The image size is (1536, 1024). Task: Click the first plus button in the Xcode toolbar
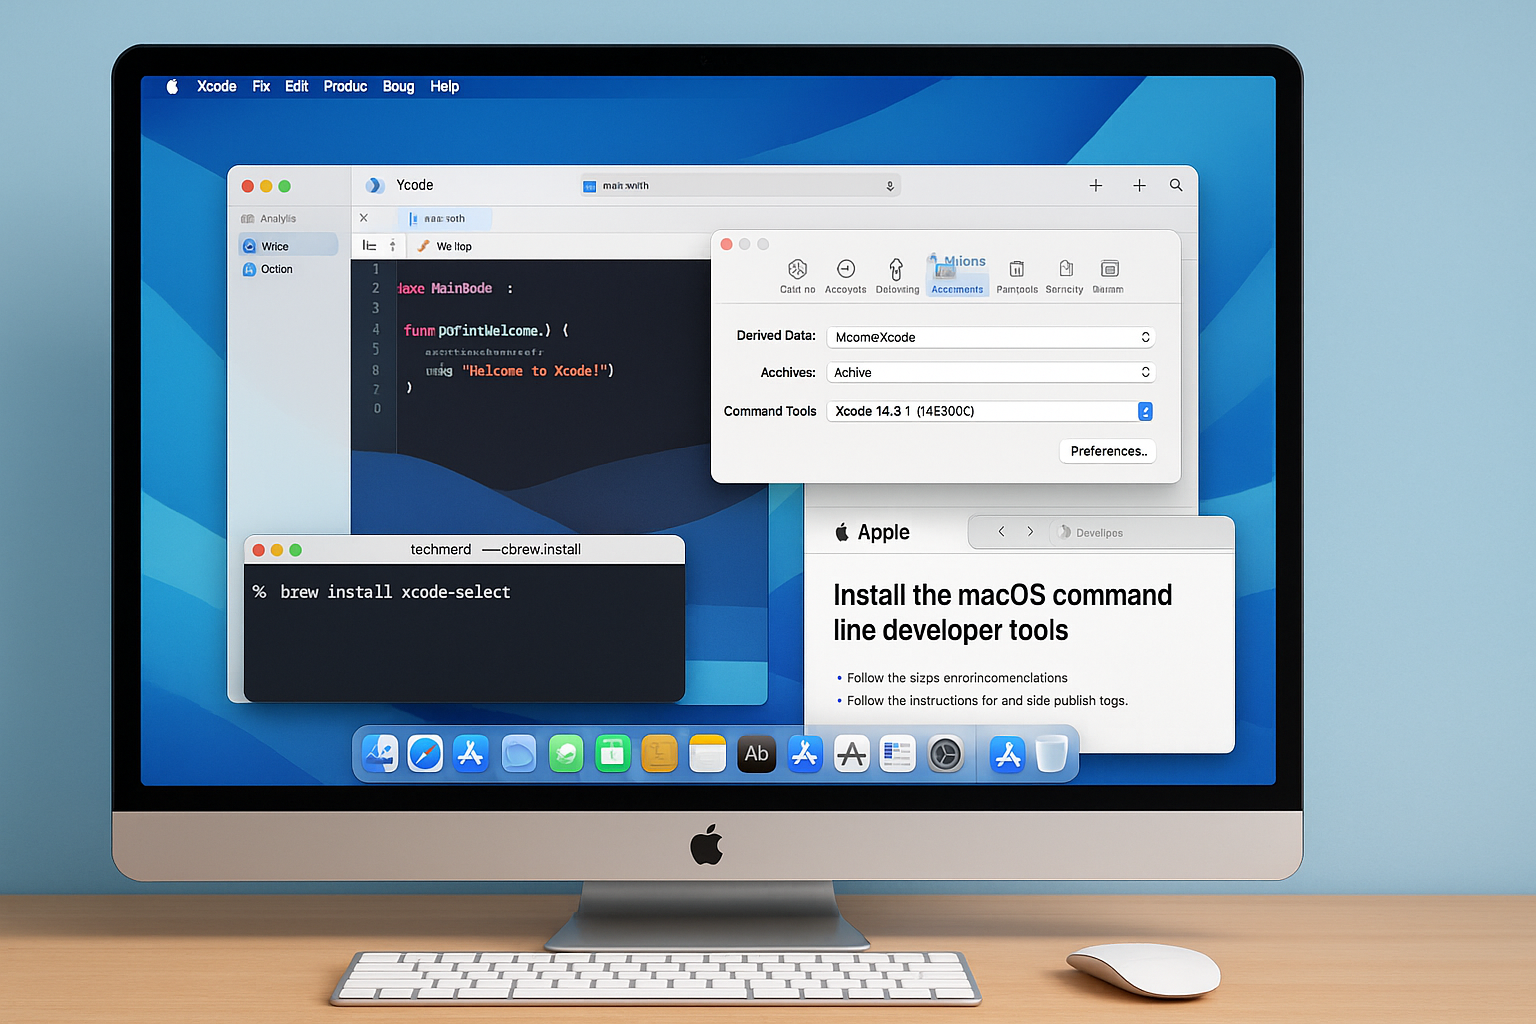(1096, 185)
